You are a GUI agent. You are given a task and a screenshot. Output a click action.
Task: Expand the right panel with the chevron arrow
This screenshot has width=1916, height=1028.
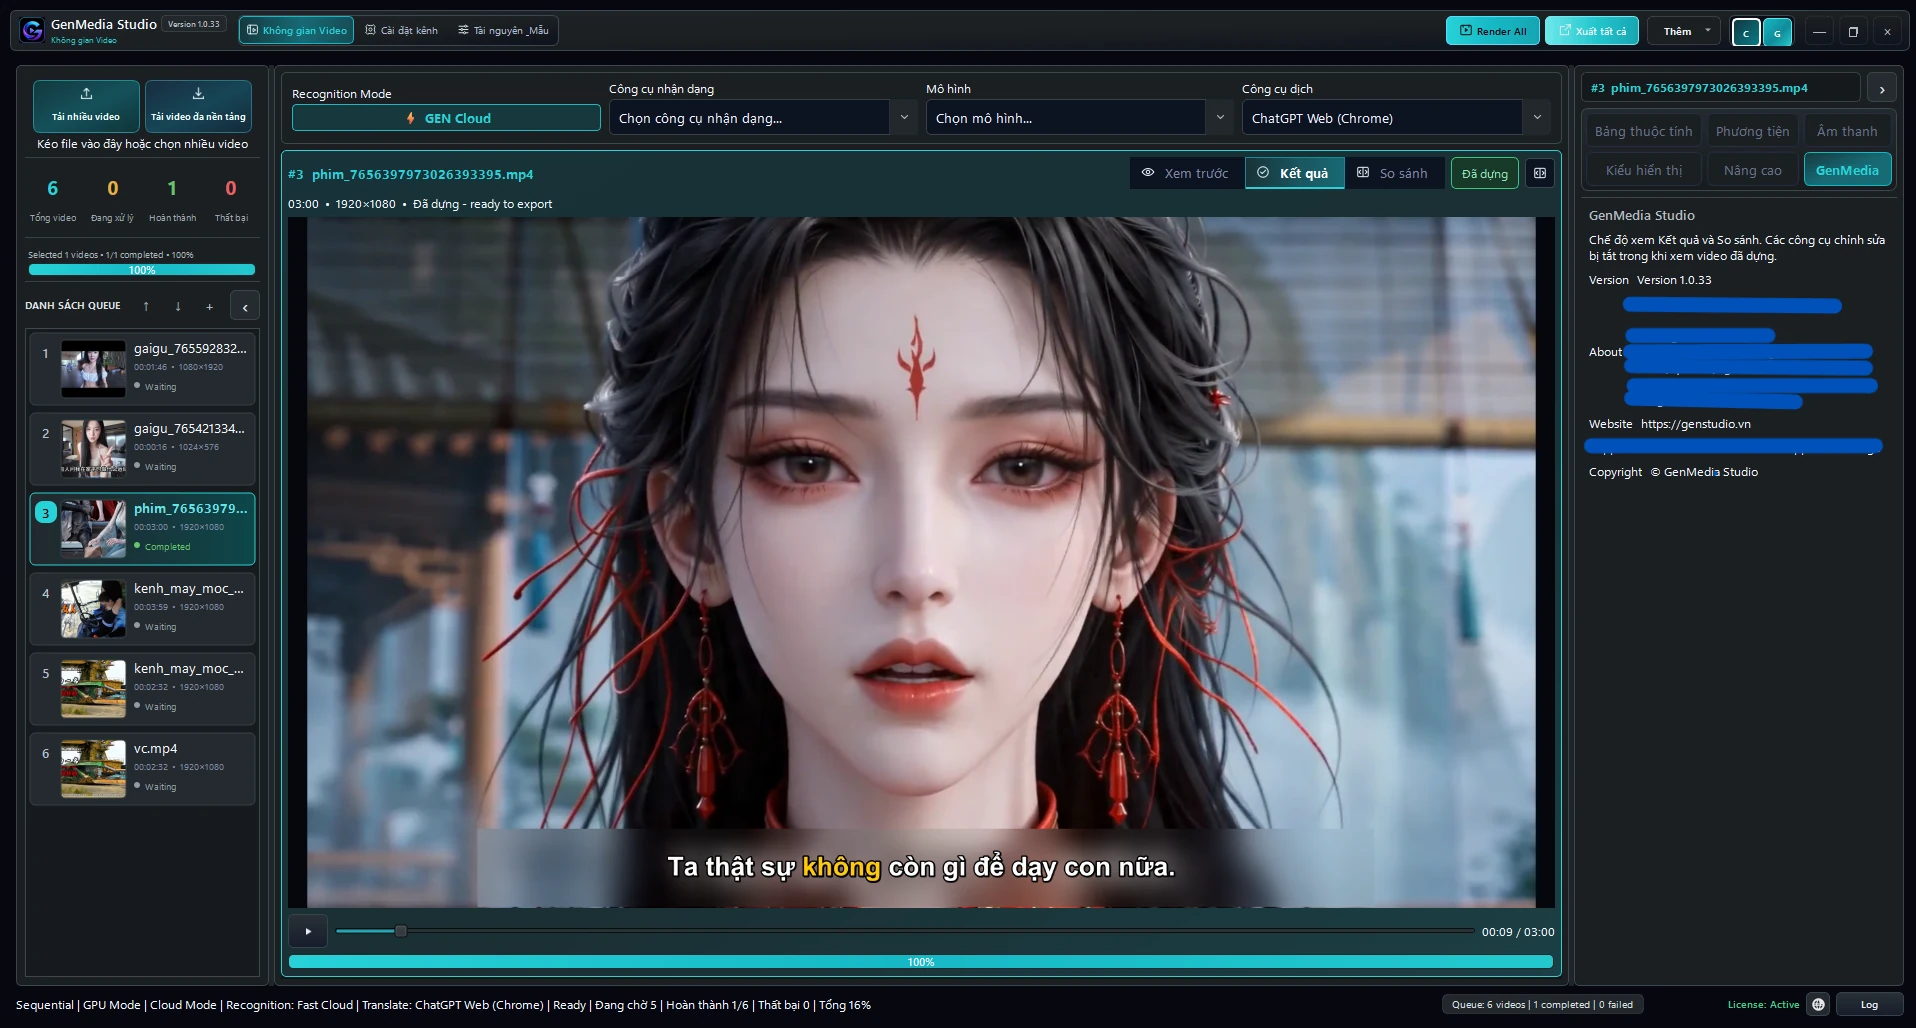pos(1882,89)
